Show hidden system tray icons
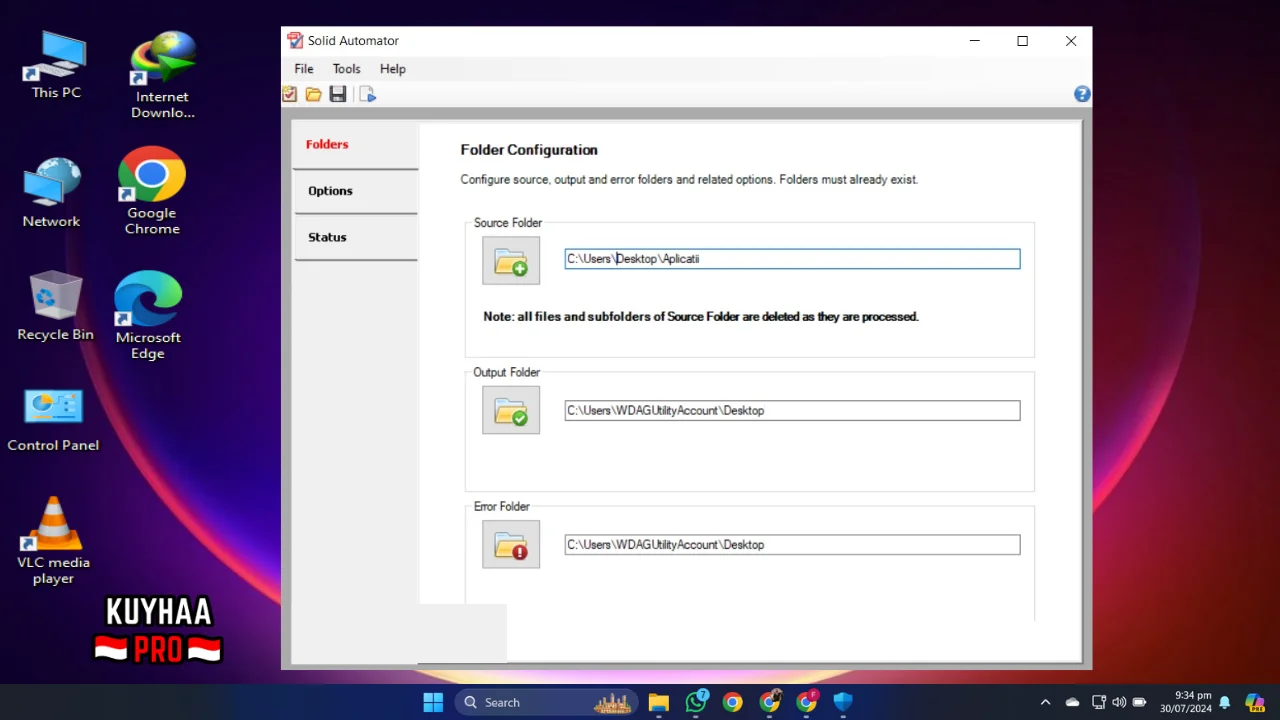This screenshot has width=1280, height=720. pyautogui.click(x=1045, y=702)
